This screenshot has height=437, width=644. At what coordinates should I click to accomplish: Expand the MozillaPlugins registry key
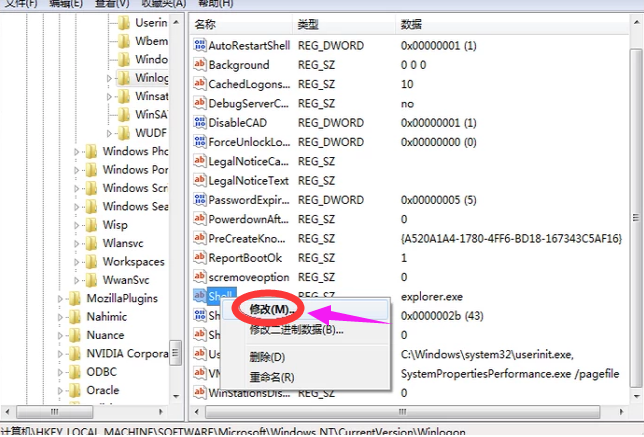pos(60,298)
